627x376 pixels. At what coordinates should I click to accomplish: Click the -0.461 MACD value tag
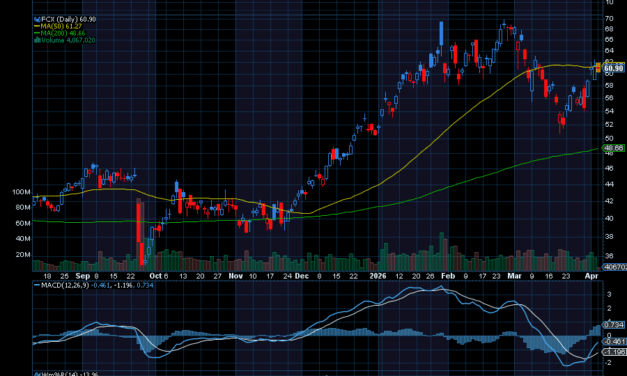click(x=614, y=342)
